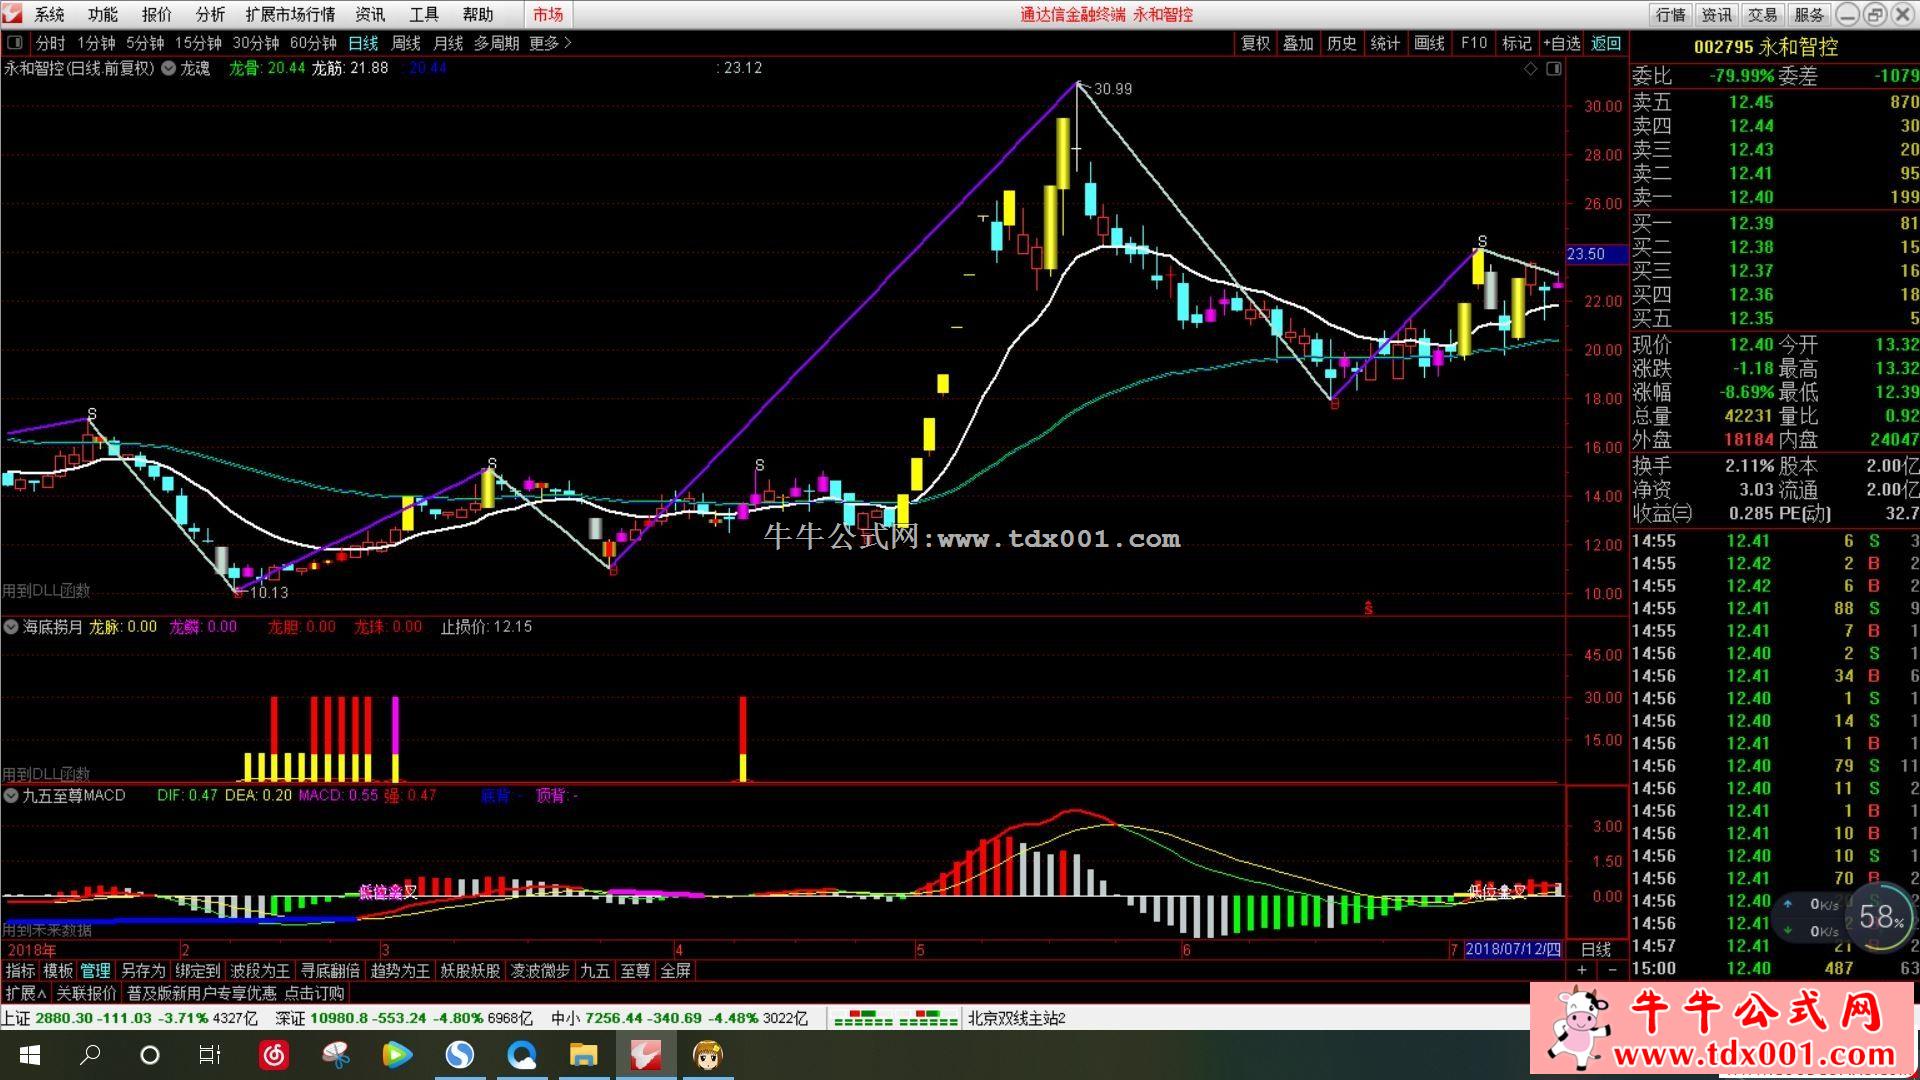Switch to the 月线 monthly period
Viewport: 1920px width, 1080px height.
click(448, 43)
